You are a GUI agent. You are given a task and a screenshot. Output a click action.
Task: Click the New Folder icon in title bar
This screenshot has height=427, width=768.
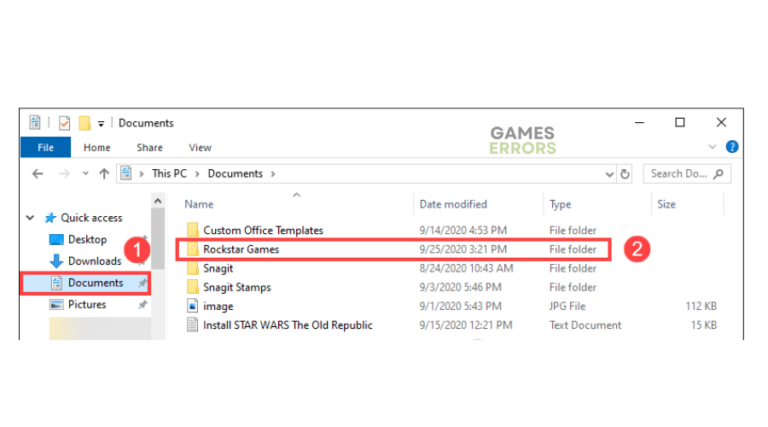pos(85,123)
